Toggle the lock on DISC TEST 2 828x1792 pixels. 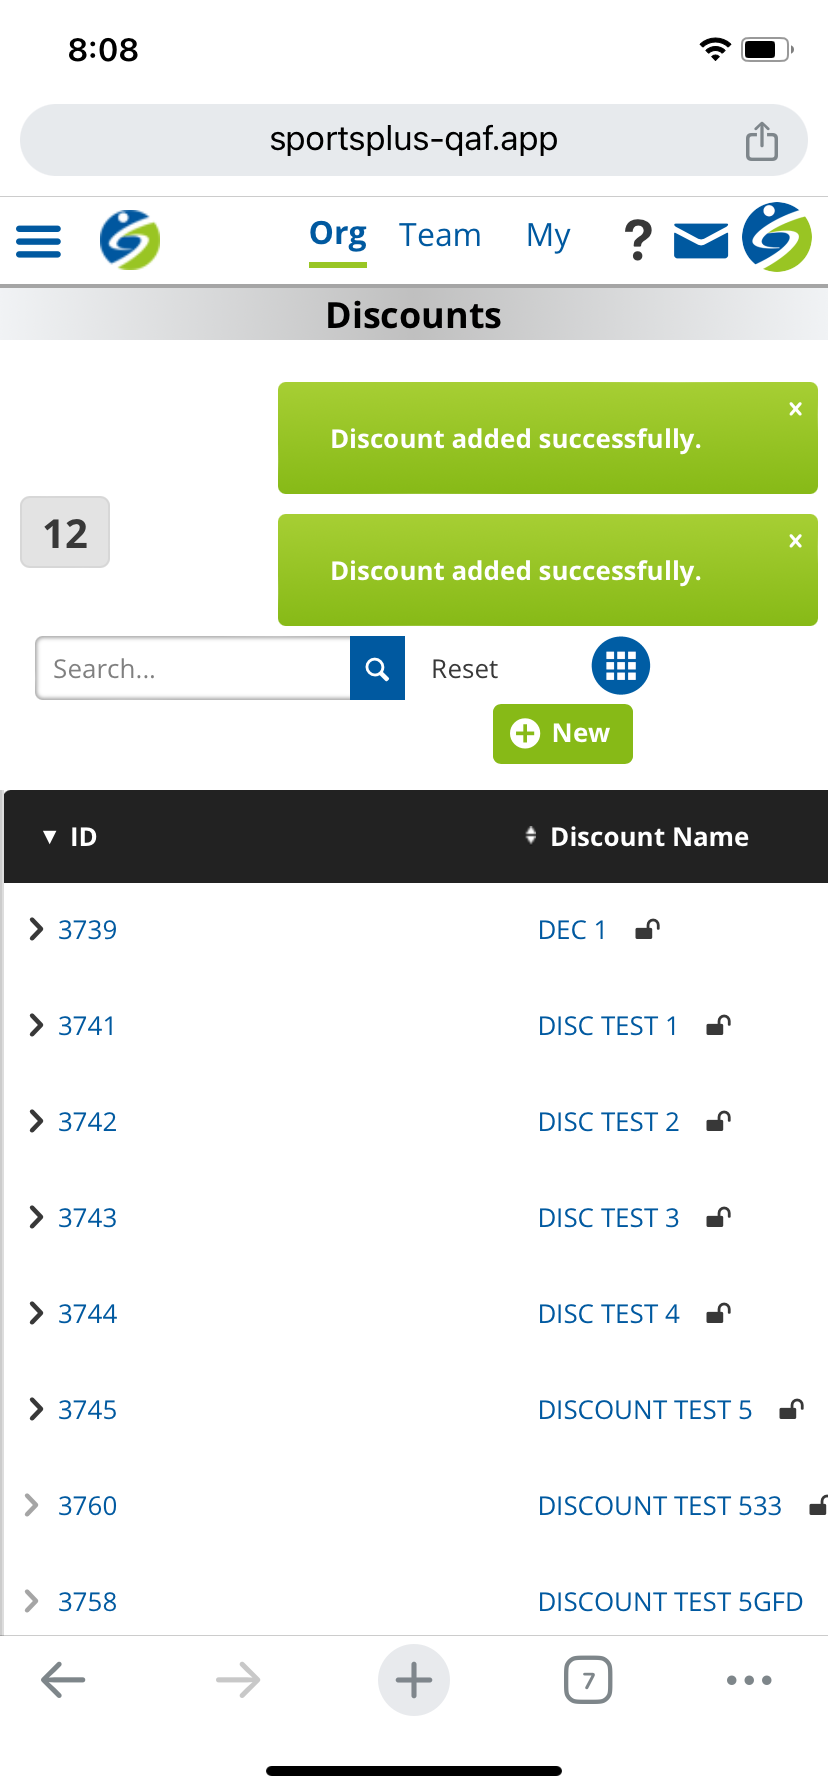click(x=718, y=1122)
